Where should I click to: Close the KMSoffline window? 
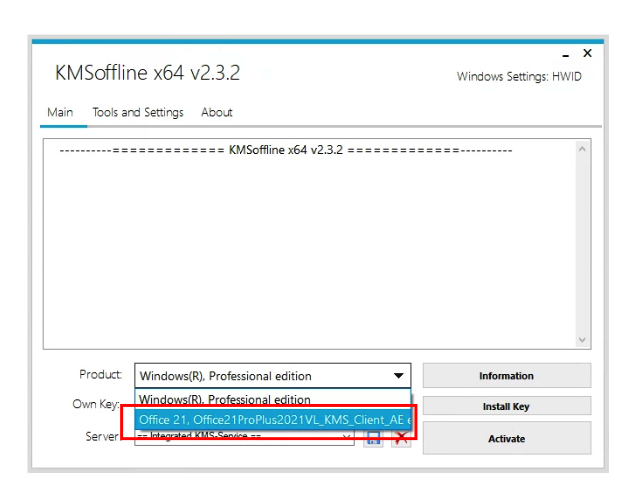(x=588, y=53)
